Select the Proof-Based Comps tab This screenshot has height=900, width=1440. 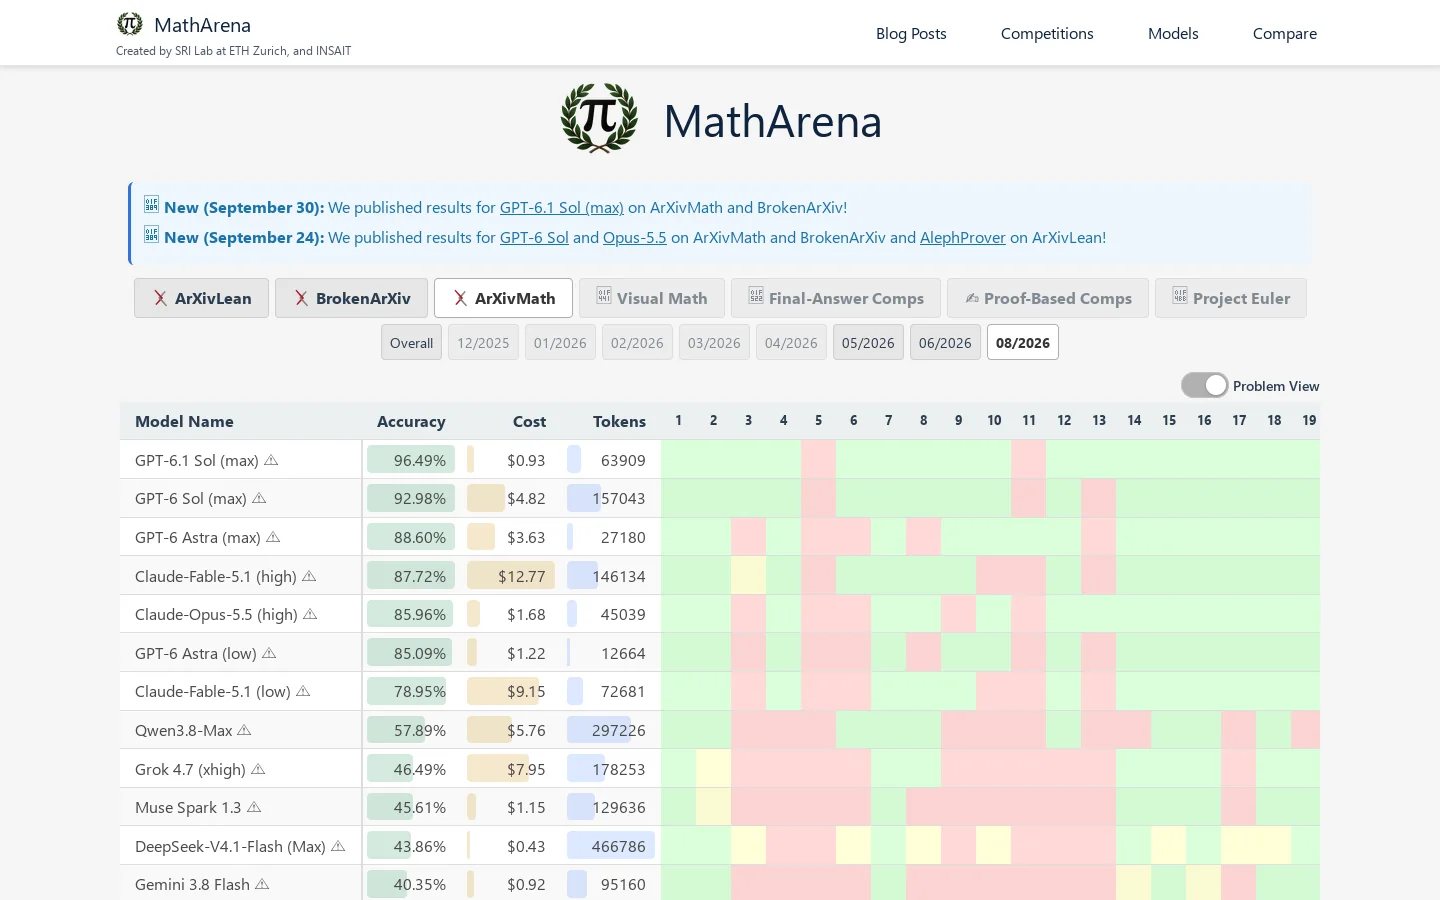(x=1048, y=298)
